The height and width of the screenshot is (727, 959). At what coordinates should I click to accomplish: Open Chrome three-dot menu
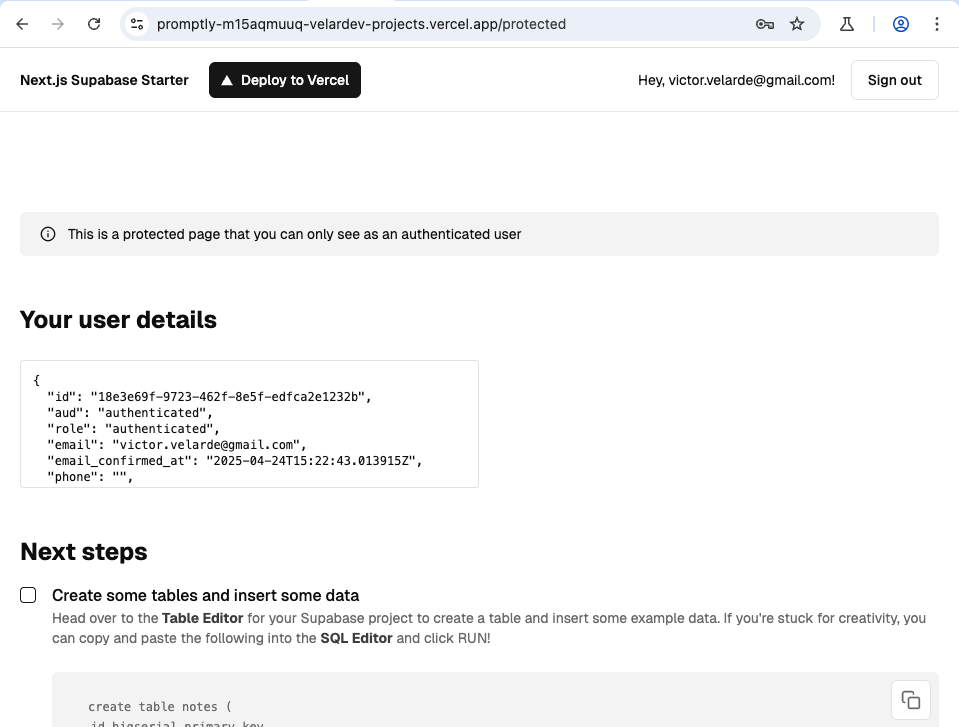(937, 24)
